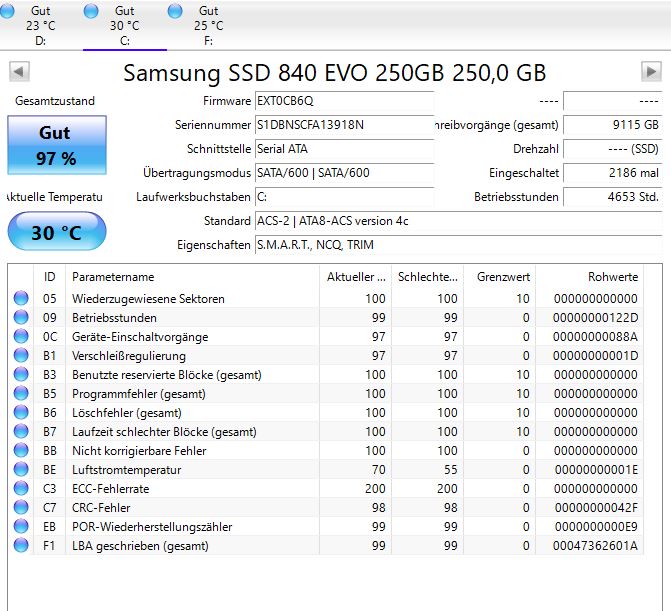This screenshot has width=671, height=611.
Task: Click the 30 °C temperature button
Action: click(56, 231)
